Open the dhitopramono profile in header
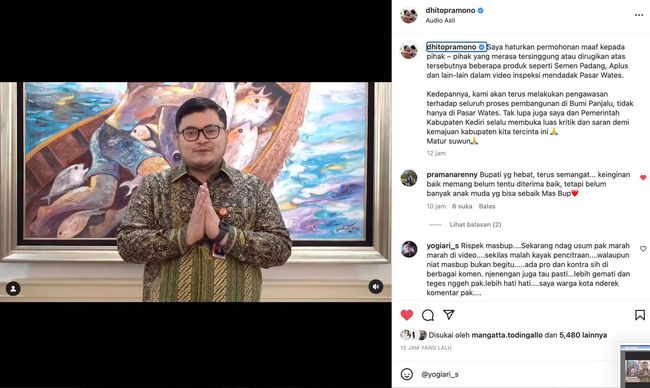The width and height of the screenshot is (650, 388). click(450, 10)
